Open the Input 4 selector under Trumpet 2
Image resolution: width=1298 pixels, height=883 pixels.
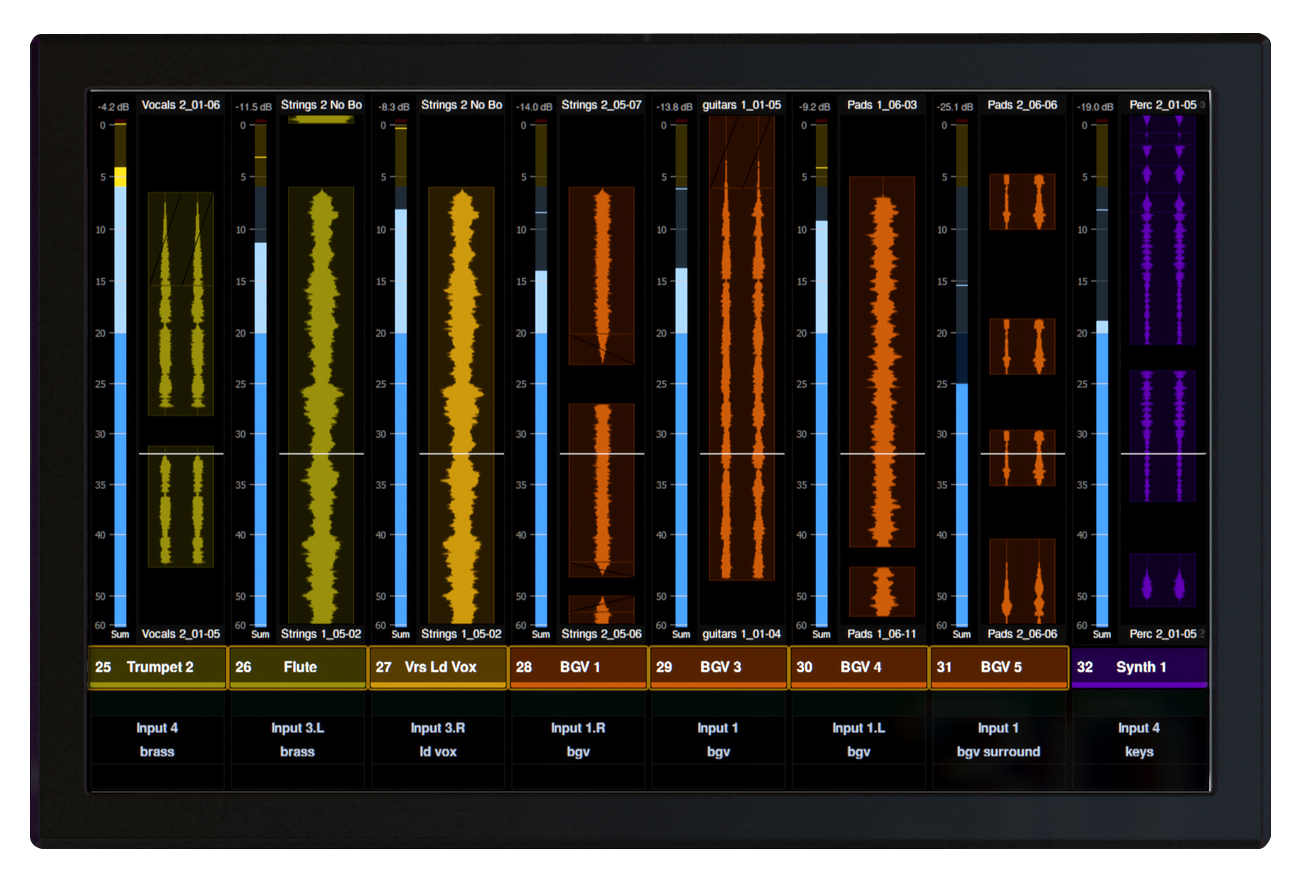[x=157, y=728]
